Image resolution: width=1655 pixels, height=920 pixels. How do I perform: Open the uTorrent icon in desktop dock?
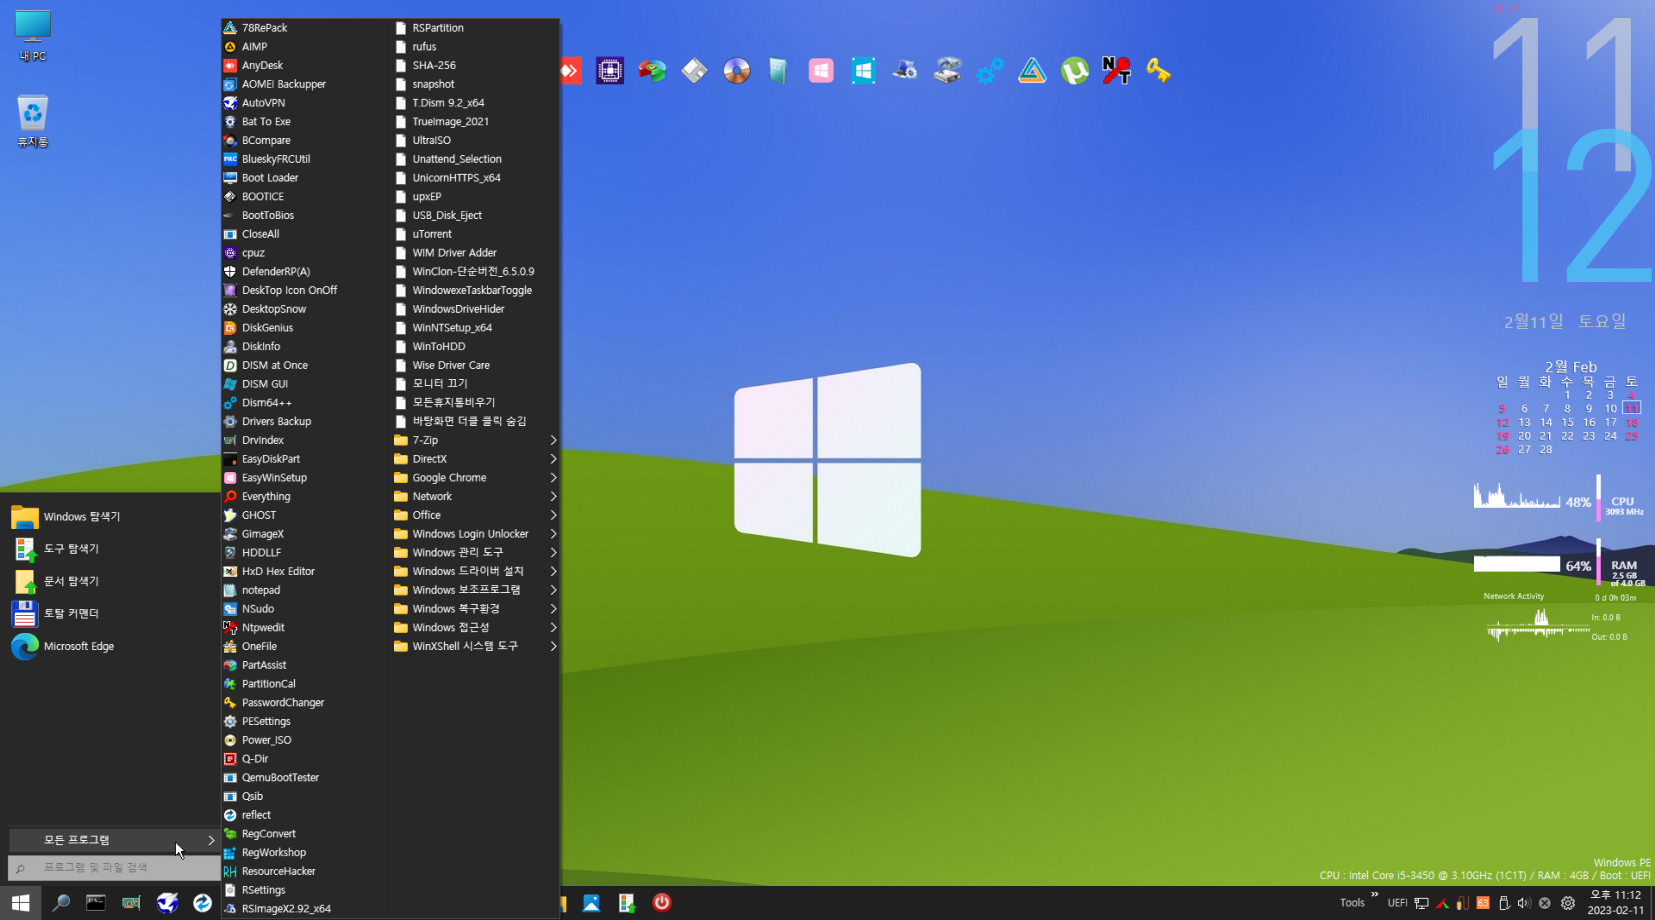pyautogui.click(x=1074, y=71)
